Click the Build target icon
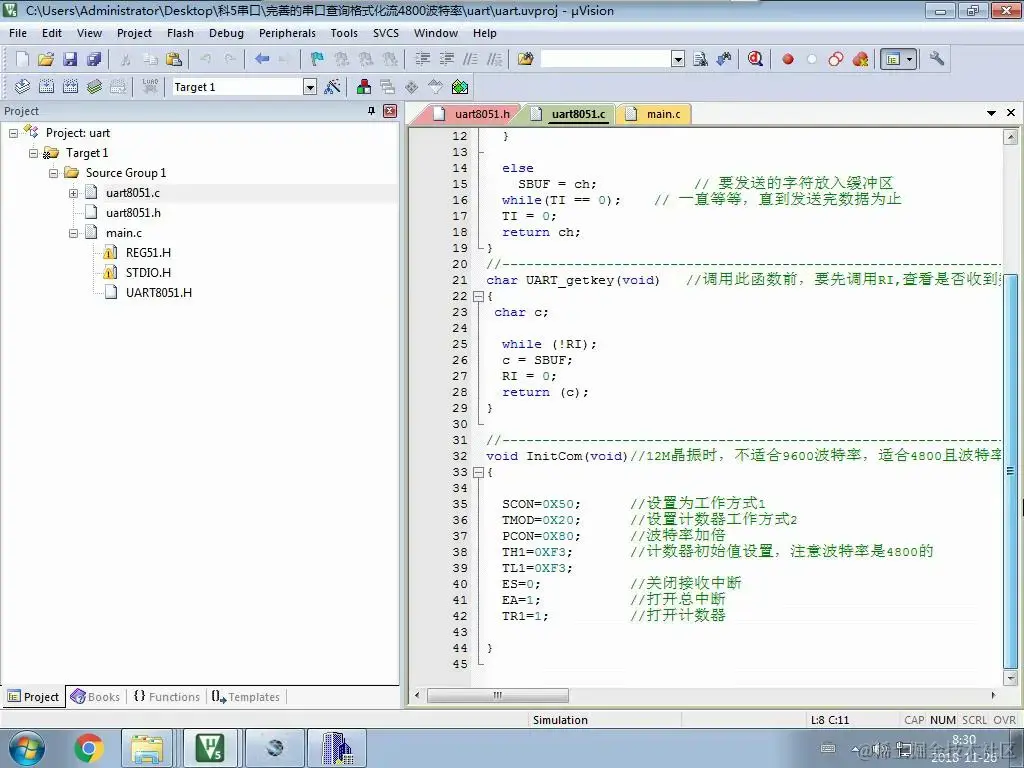 coord(46,87)
